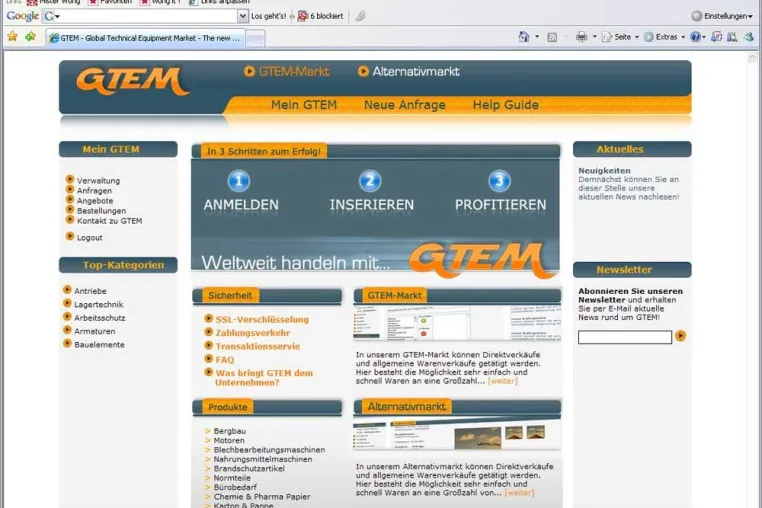Click 'Was bringt GTEM dem Unternehmen?' link
The image size is (762, 508).
(x=264, y=378)
